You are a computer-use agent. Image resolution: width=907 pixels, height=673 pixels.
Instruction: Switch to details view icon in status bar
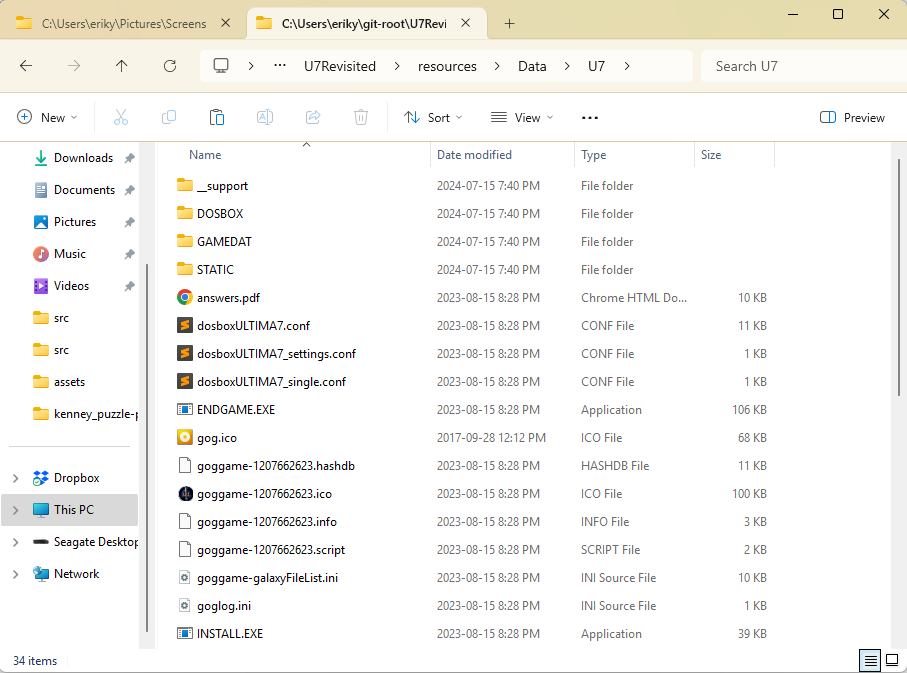pos(871,660)
